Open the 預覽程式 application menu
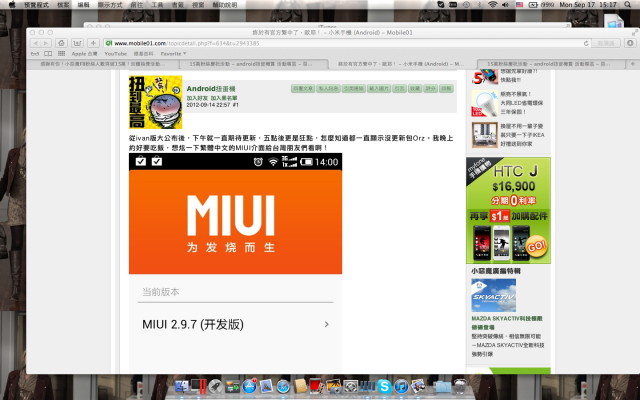 coord(36,5)
